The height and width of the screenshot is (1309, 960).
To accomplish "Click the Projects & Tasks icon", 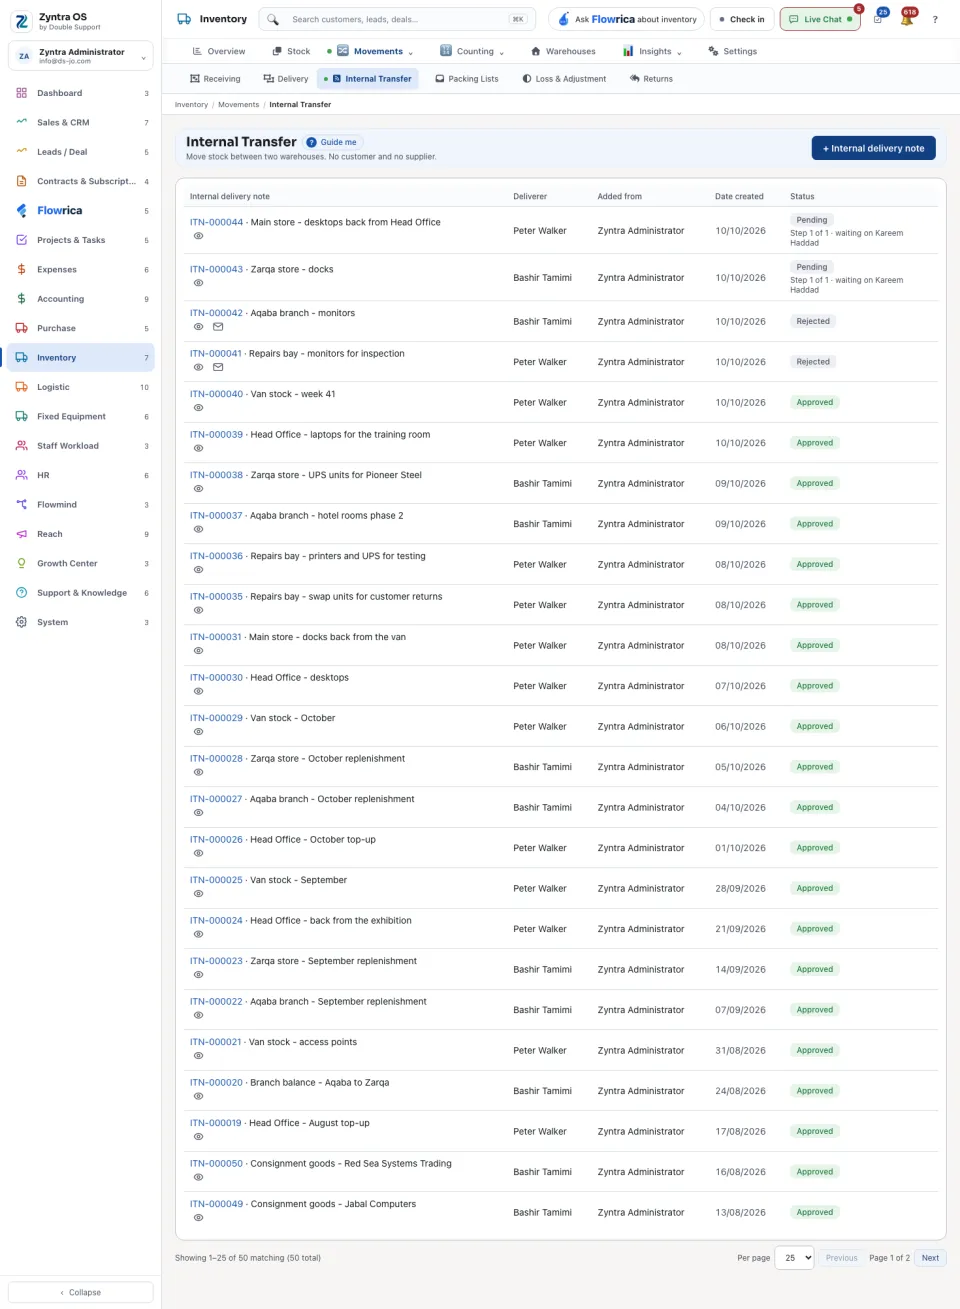I will point(21,240).
